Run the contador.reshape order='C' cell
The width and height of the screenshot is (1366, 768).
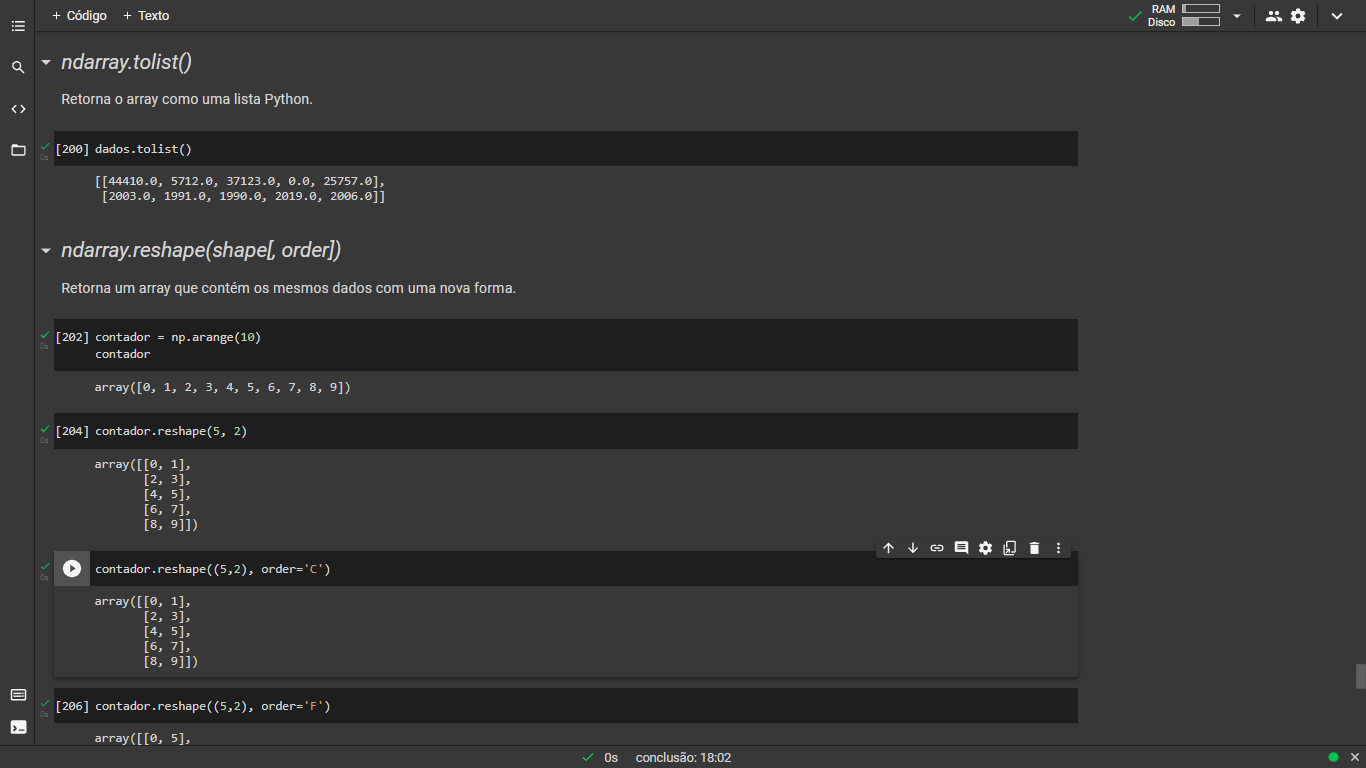pyautogui.click(x=72, y=568)
